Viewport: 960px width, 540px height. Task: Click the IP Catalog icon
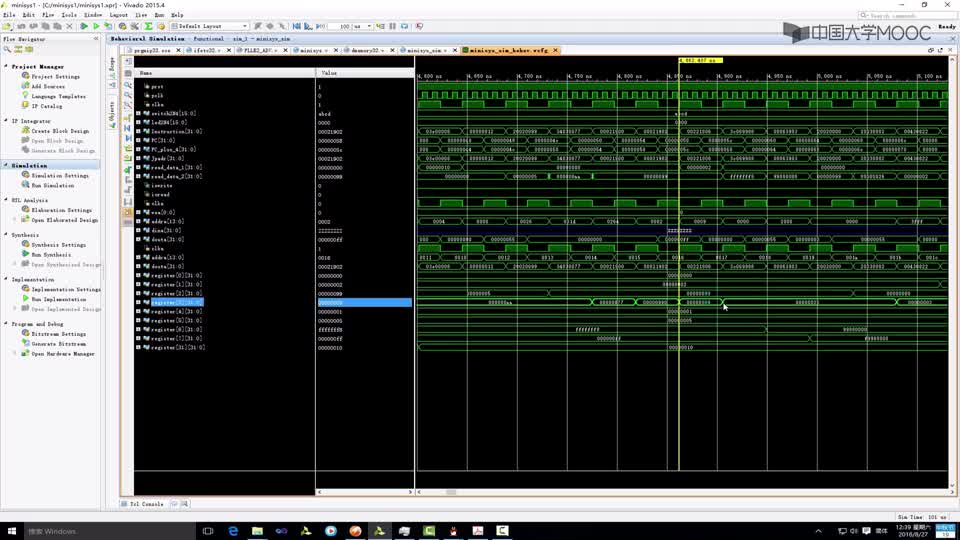click(25, 105)
